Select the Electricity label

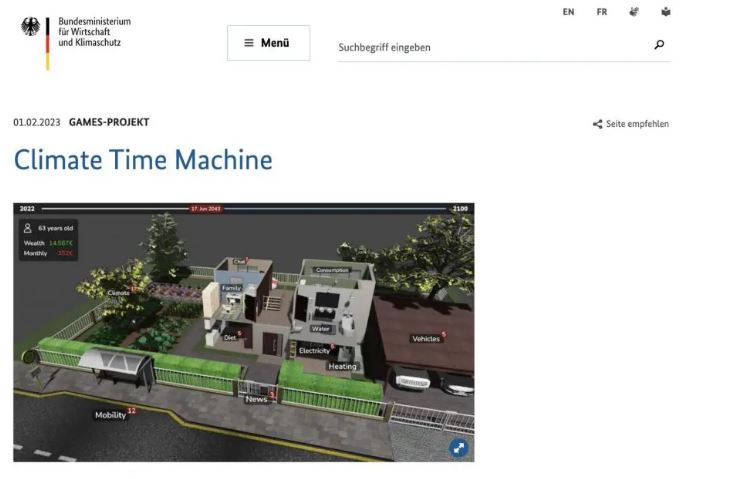[x=314, y=351]
